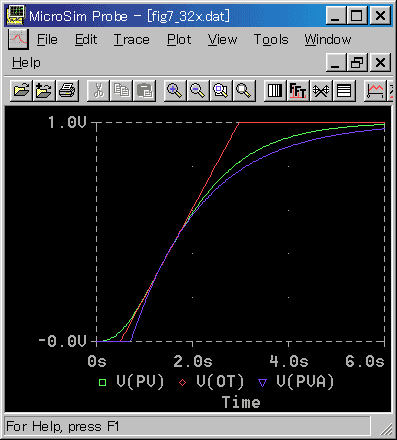Click the document curve icon in the menu bar
Screen dimensions: 397x440
(x=18, y=39)
